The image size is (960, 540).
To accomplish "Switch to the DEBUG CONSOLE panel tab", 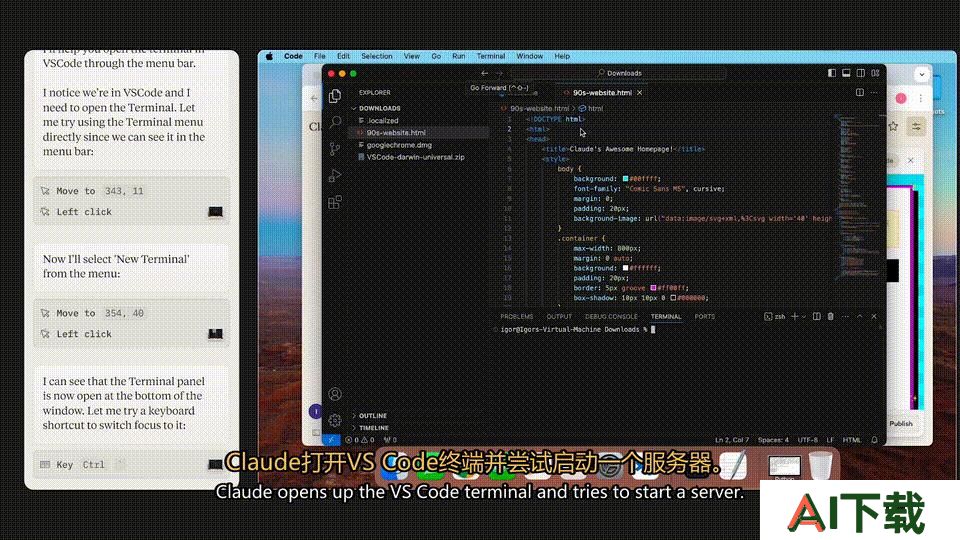I will tap(611, 317).
